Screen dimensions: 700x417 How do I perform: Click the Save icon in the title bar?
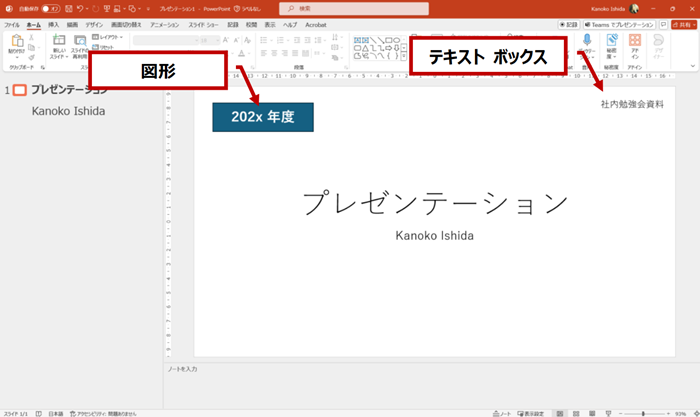67,8
